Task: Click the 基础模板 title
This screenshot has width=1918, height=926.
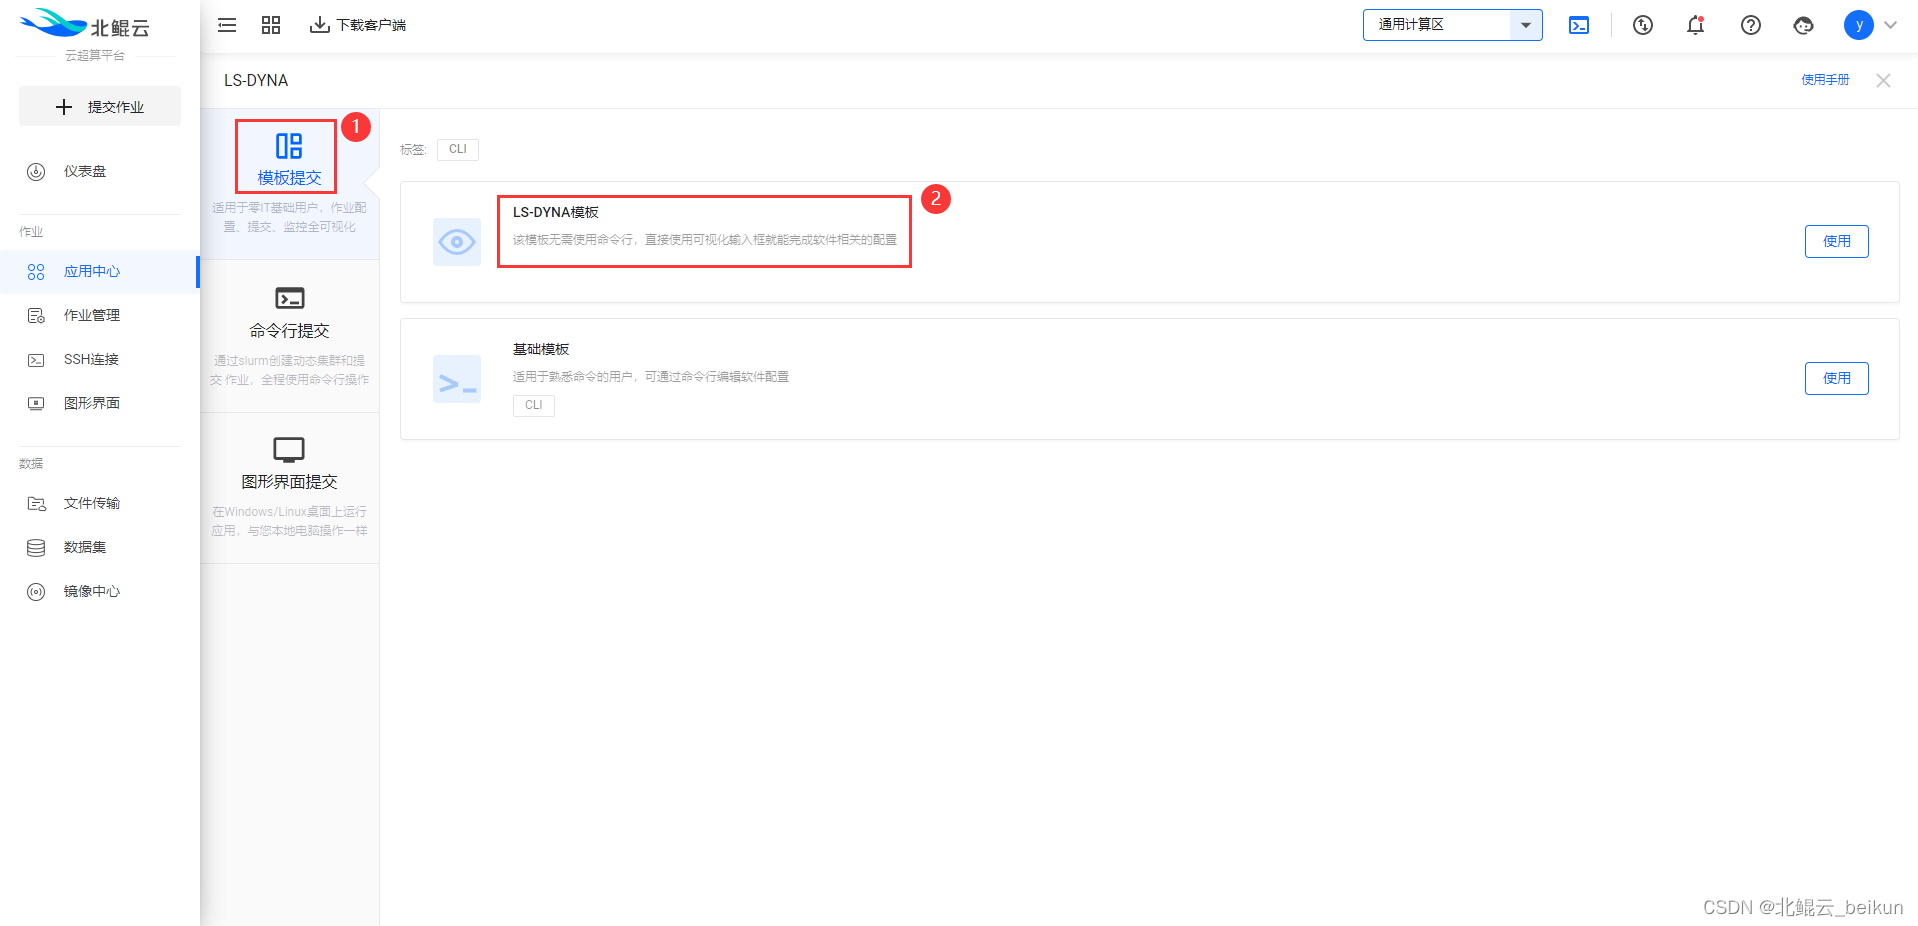Action: click(541, 349)
